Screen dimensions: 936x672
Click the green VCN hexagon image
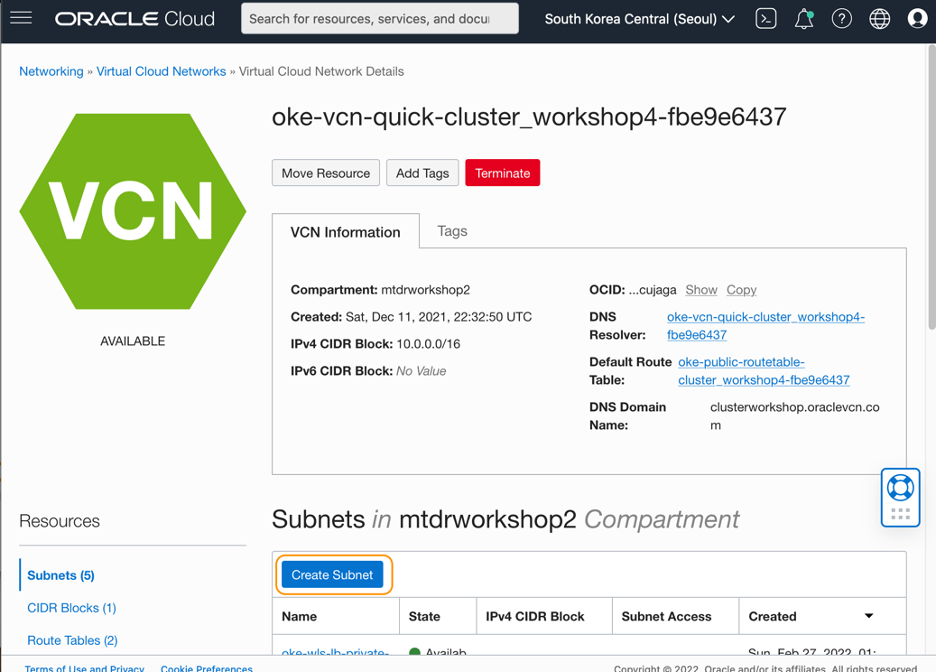coord(133,211)
